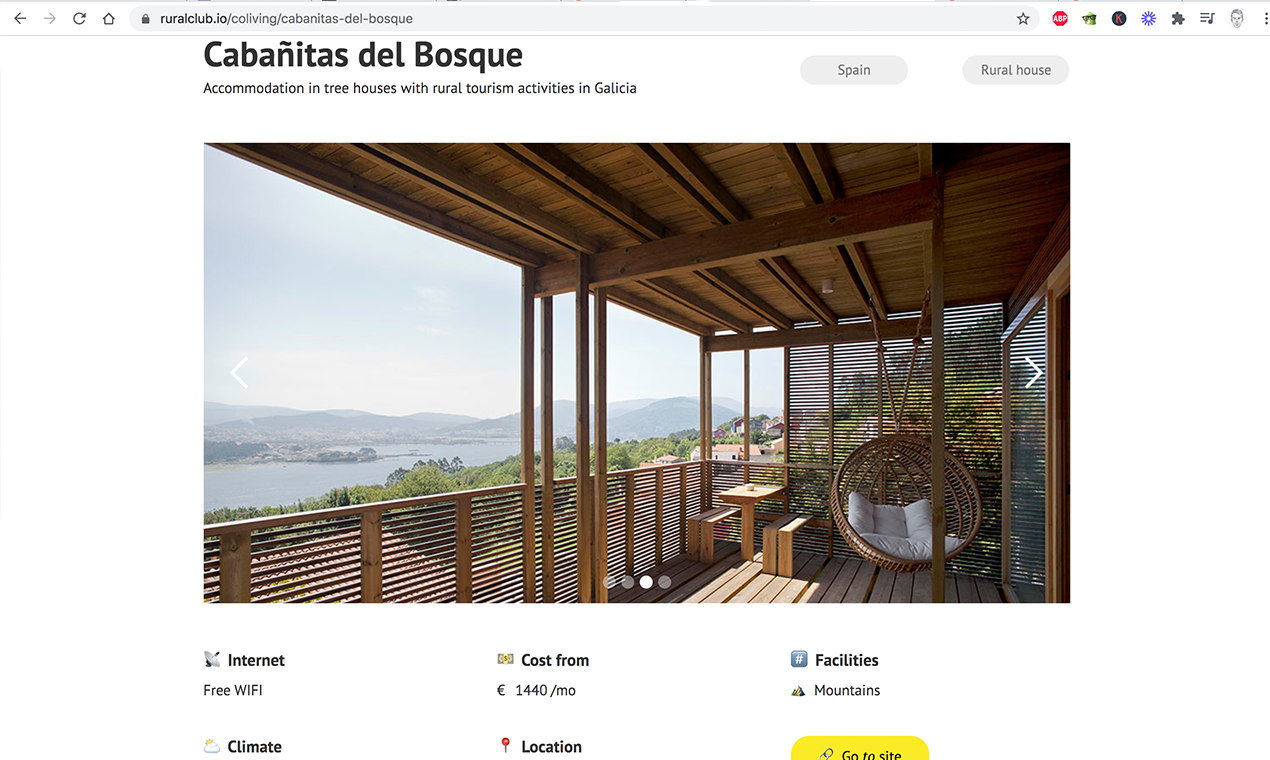Open the extensions puzzle piece menu

click(x=1178, y=18)
